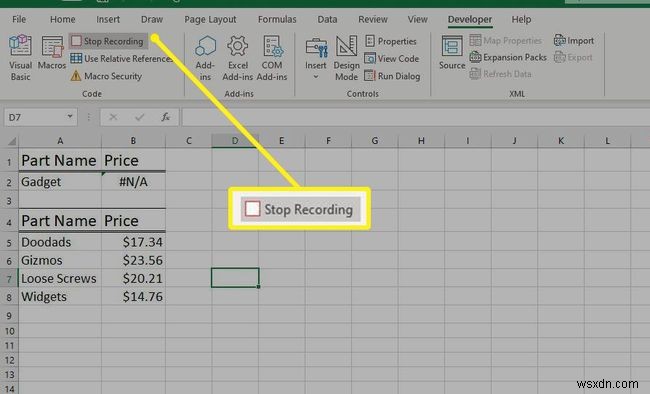Open COM Add-ins manager
The width and height of the screenshot is (650, 394).
click(x=272, y=58)
